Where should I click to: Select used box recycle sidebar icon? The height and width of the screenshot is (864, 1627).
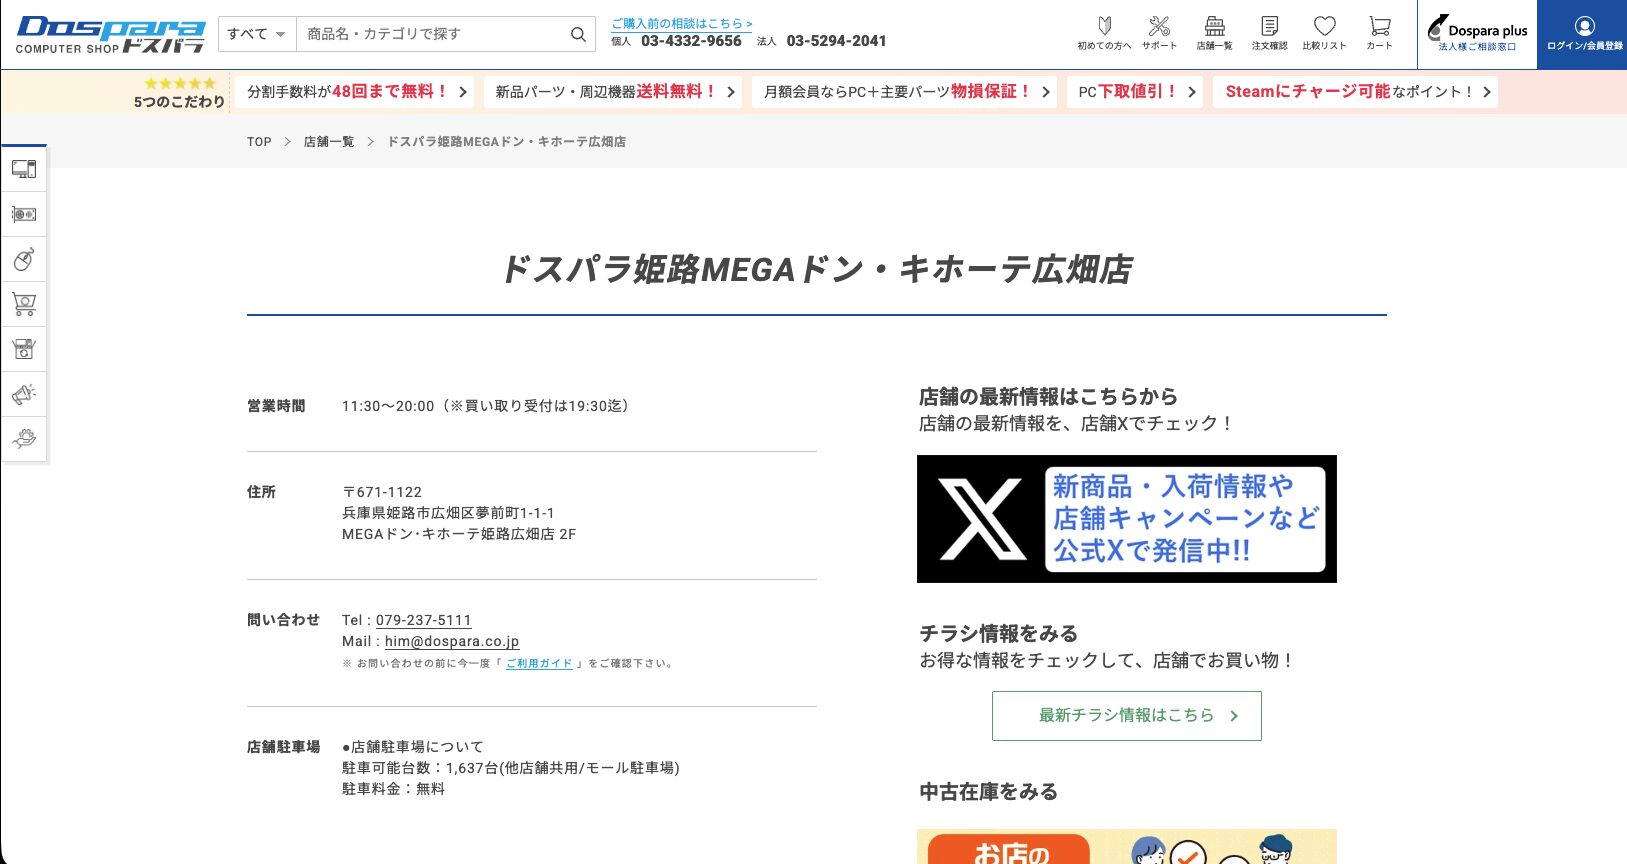tap(24, 349)
